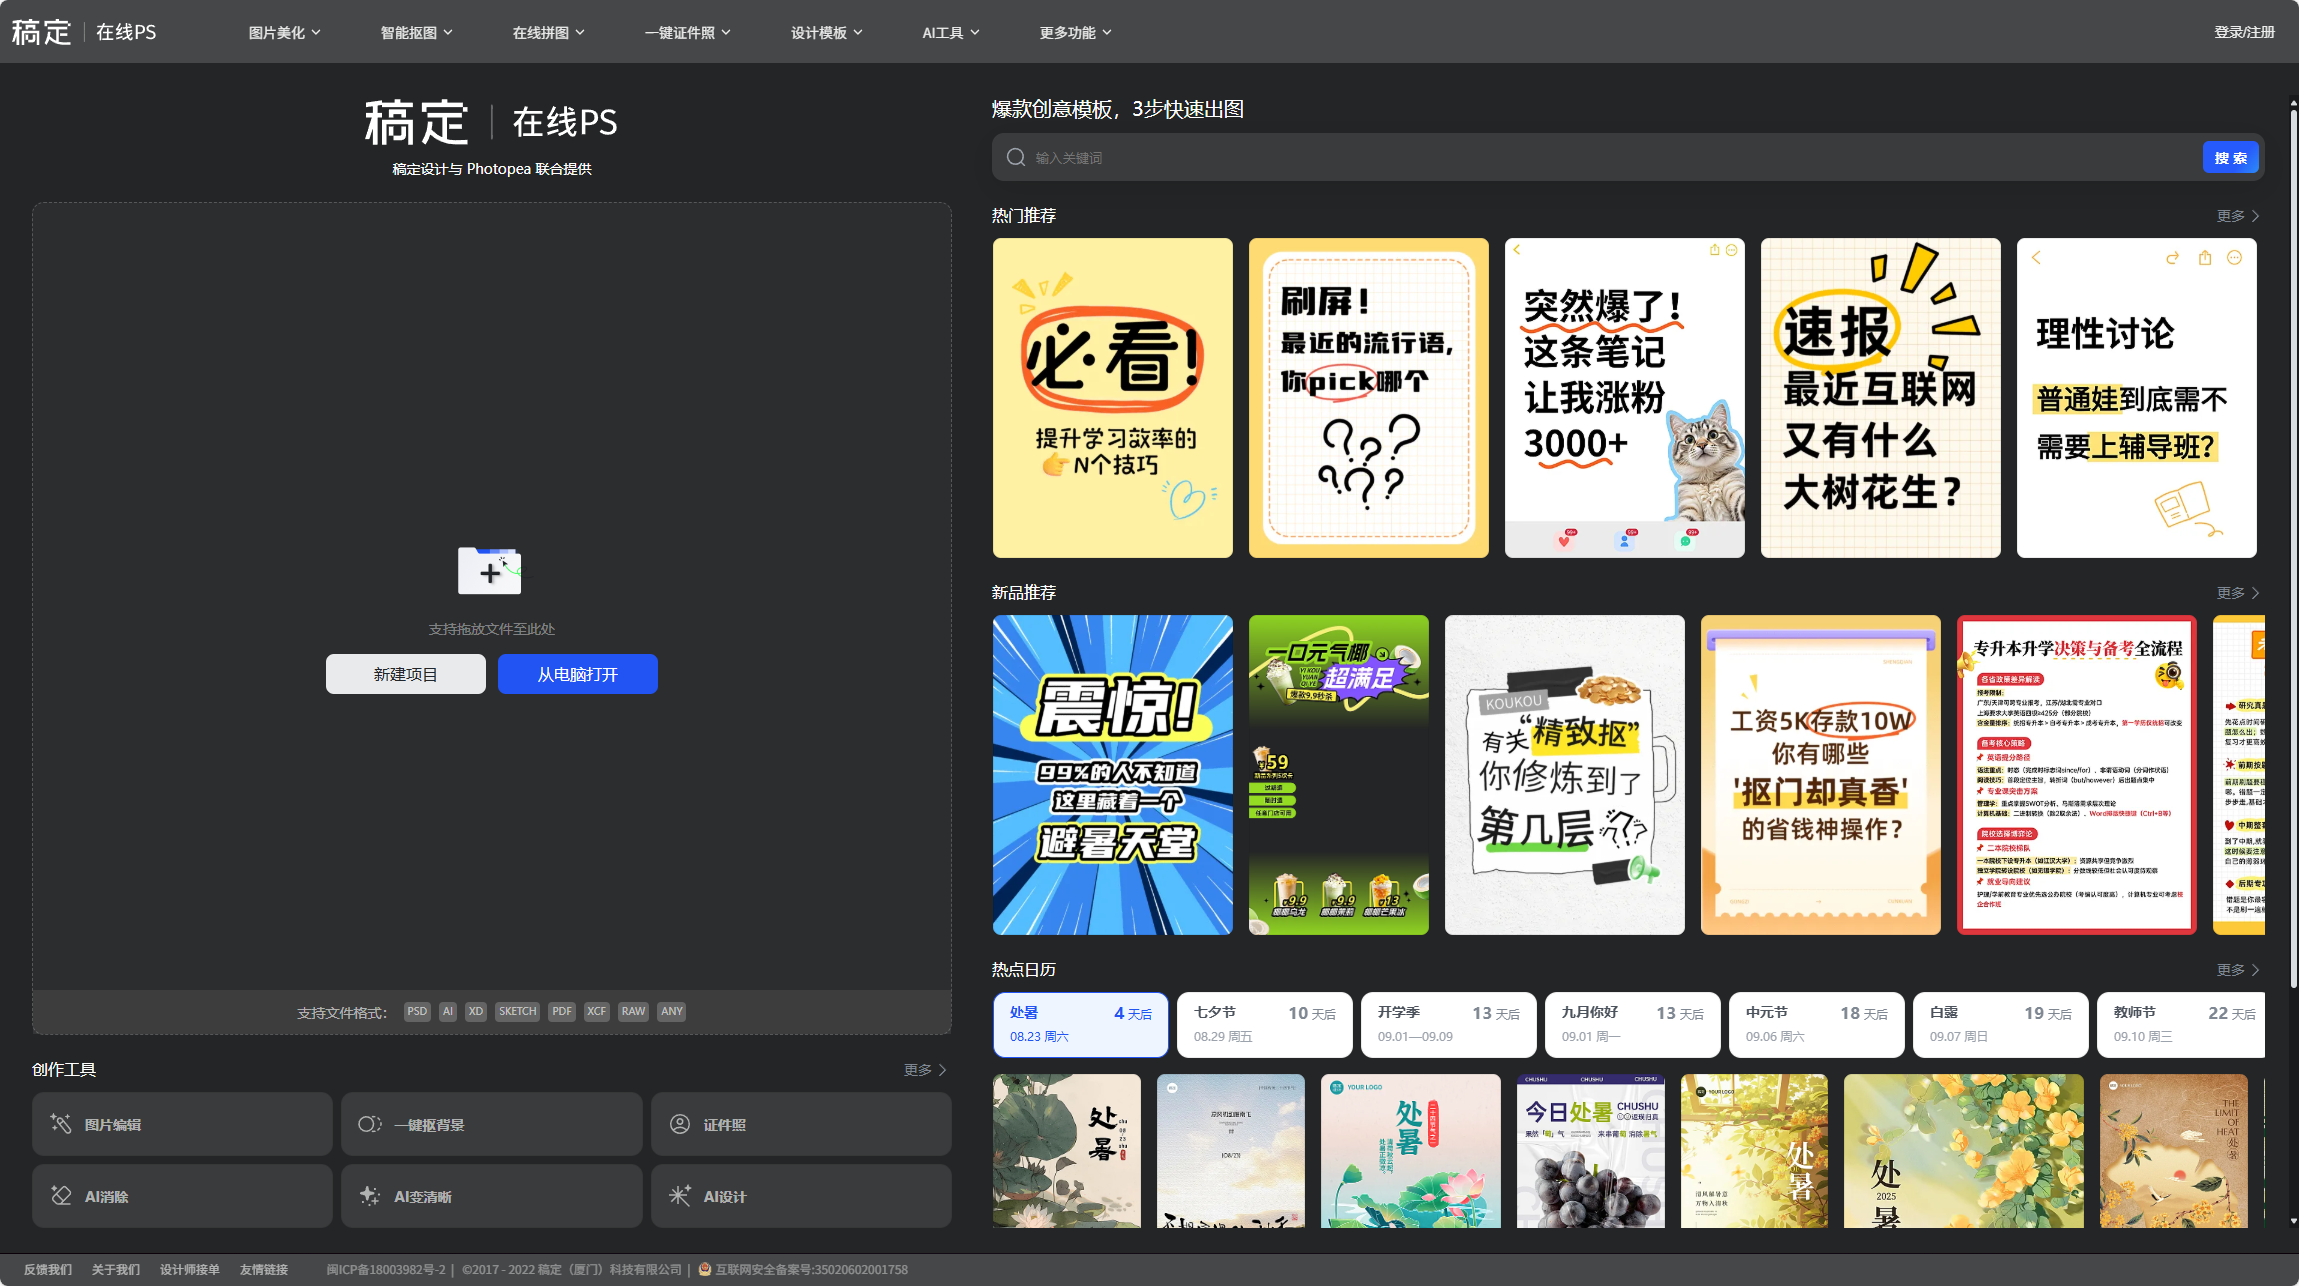Click the 从电脑打开 button
The width and height of the screenshot is (2299, 1286).
coord(577,673)
